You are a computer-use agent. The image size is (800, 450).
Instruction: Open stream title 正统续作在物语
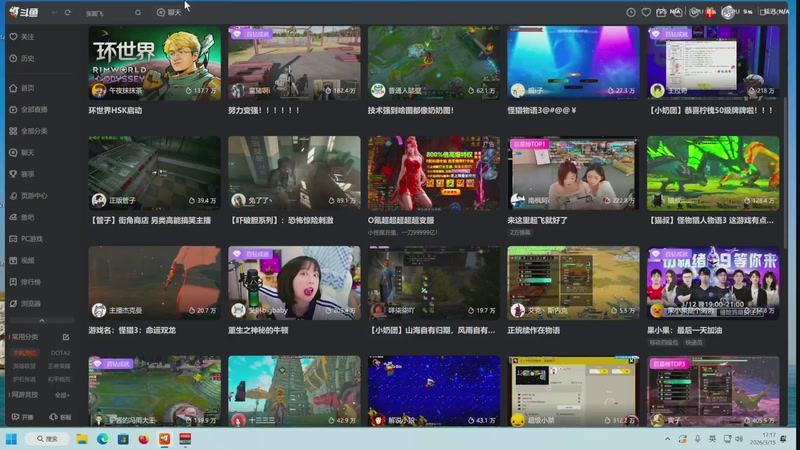click(533, 330)
